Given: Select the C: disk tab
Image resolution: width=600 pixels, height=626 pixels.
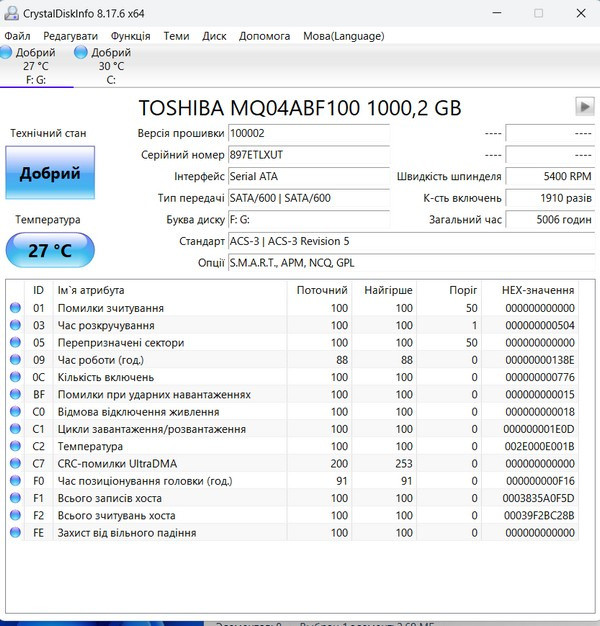Looking at the screenshot, I should (x=111, y=66).
